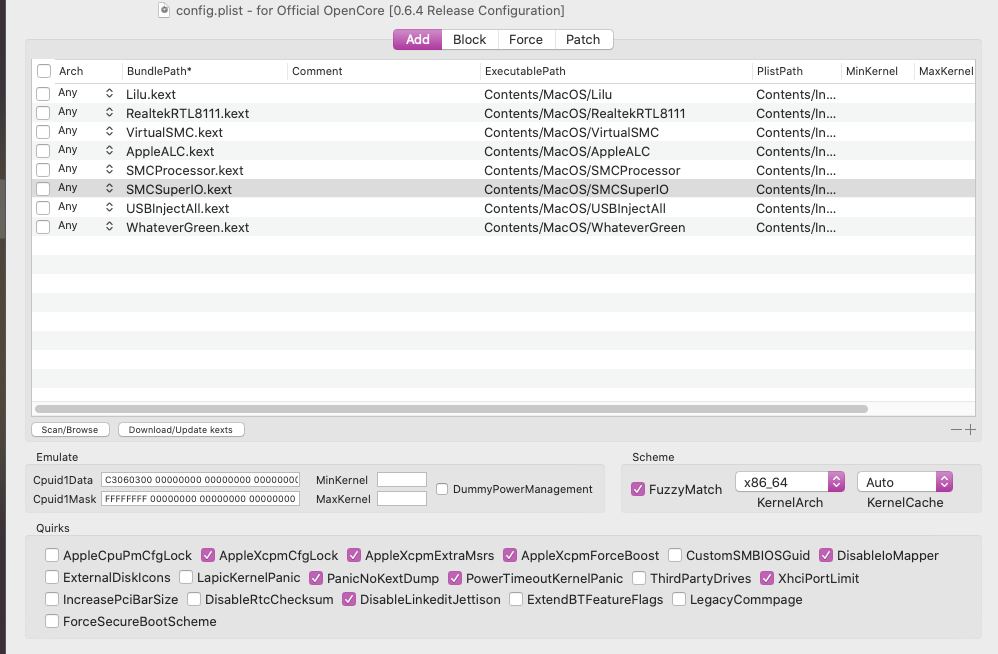This screenshot has height=654, width=998.
Task: Click the Comment column header
Action: [383, 71]
